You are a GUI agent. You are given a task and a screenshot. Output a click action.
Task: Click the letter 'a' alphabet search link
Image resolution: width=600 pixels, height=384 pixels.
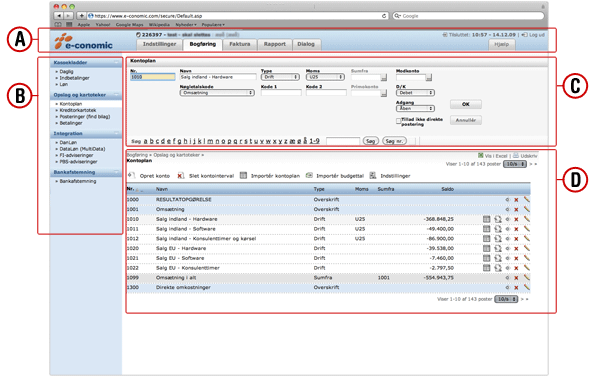[145, 141]
